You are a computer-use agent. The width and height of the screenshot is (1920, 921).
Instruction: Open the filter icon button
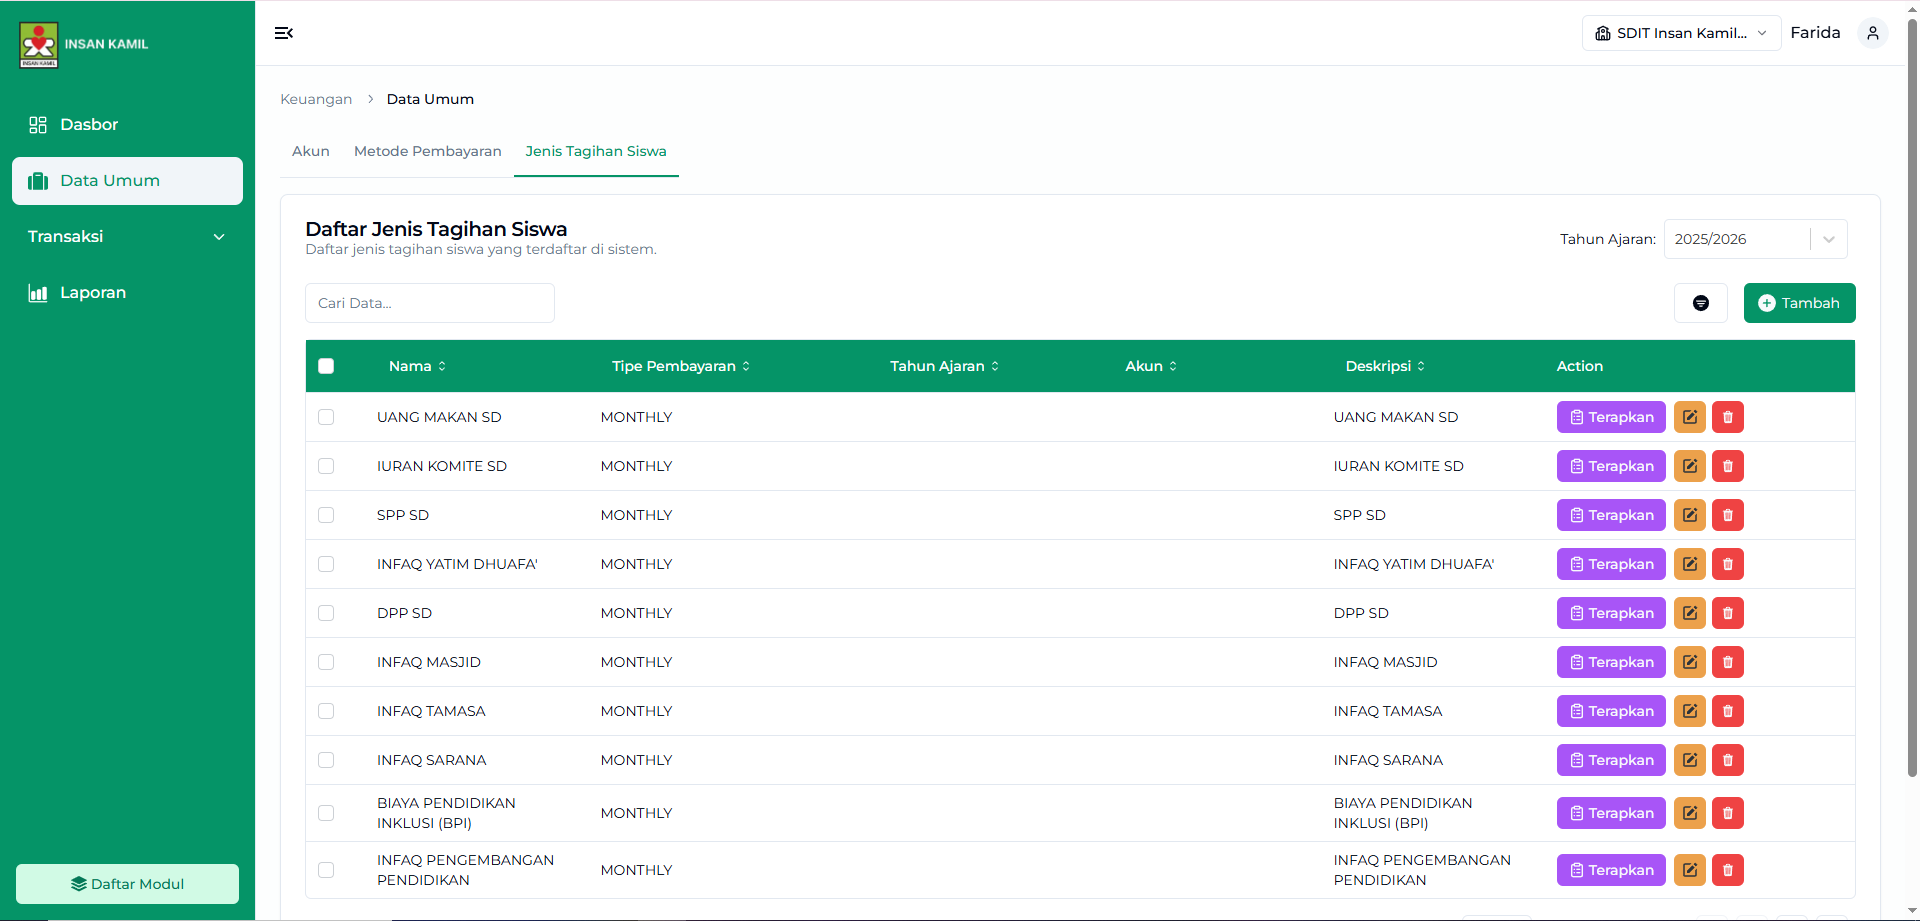coord(1700,303)
